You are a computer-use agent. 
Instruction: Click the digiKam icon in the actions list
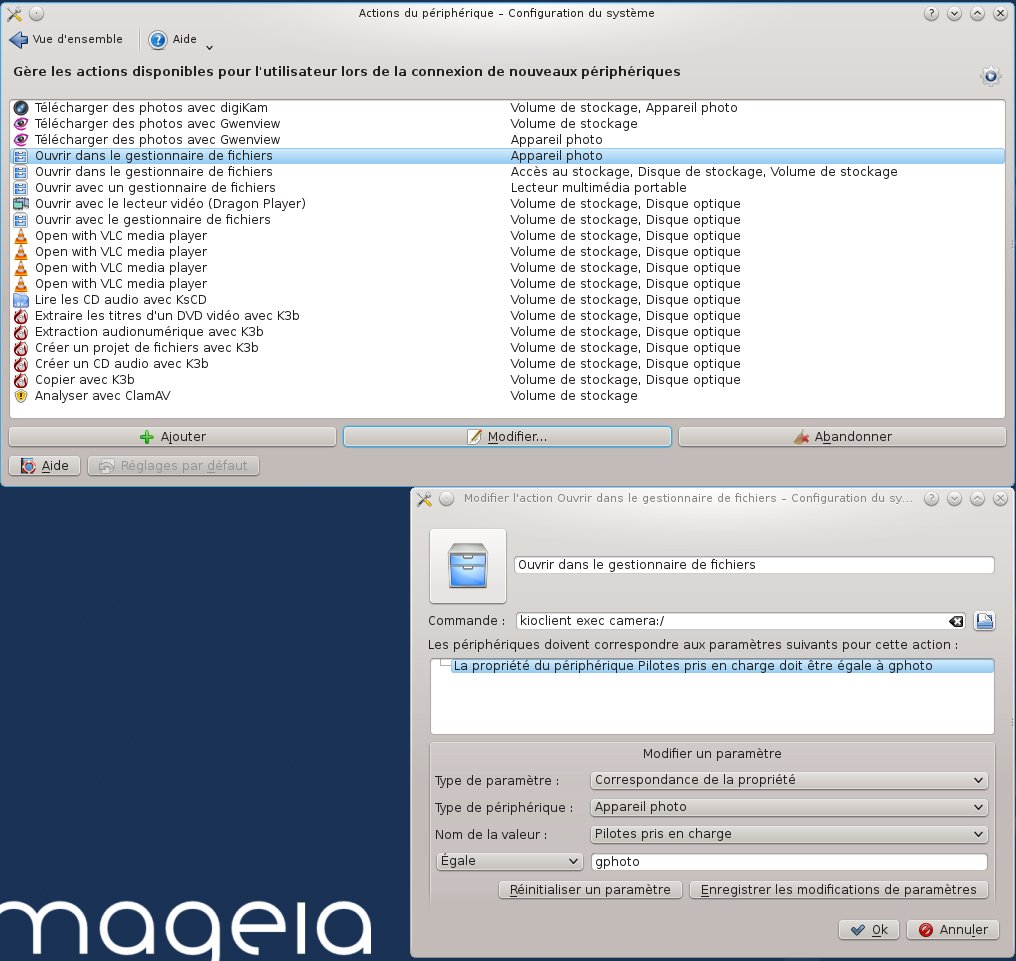21,108
